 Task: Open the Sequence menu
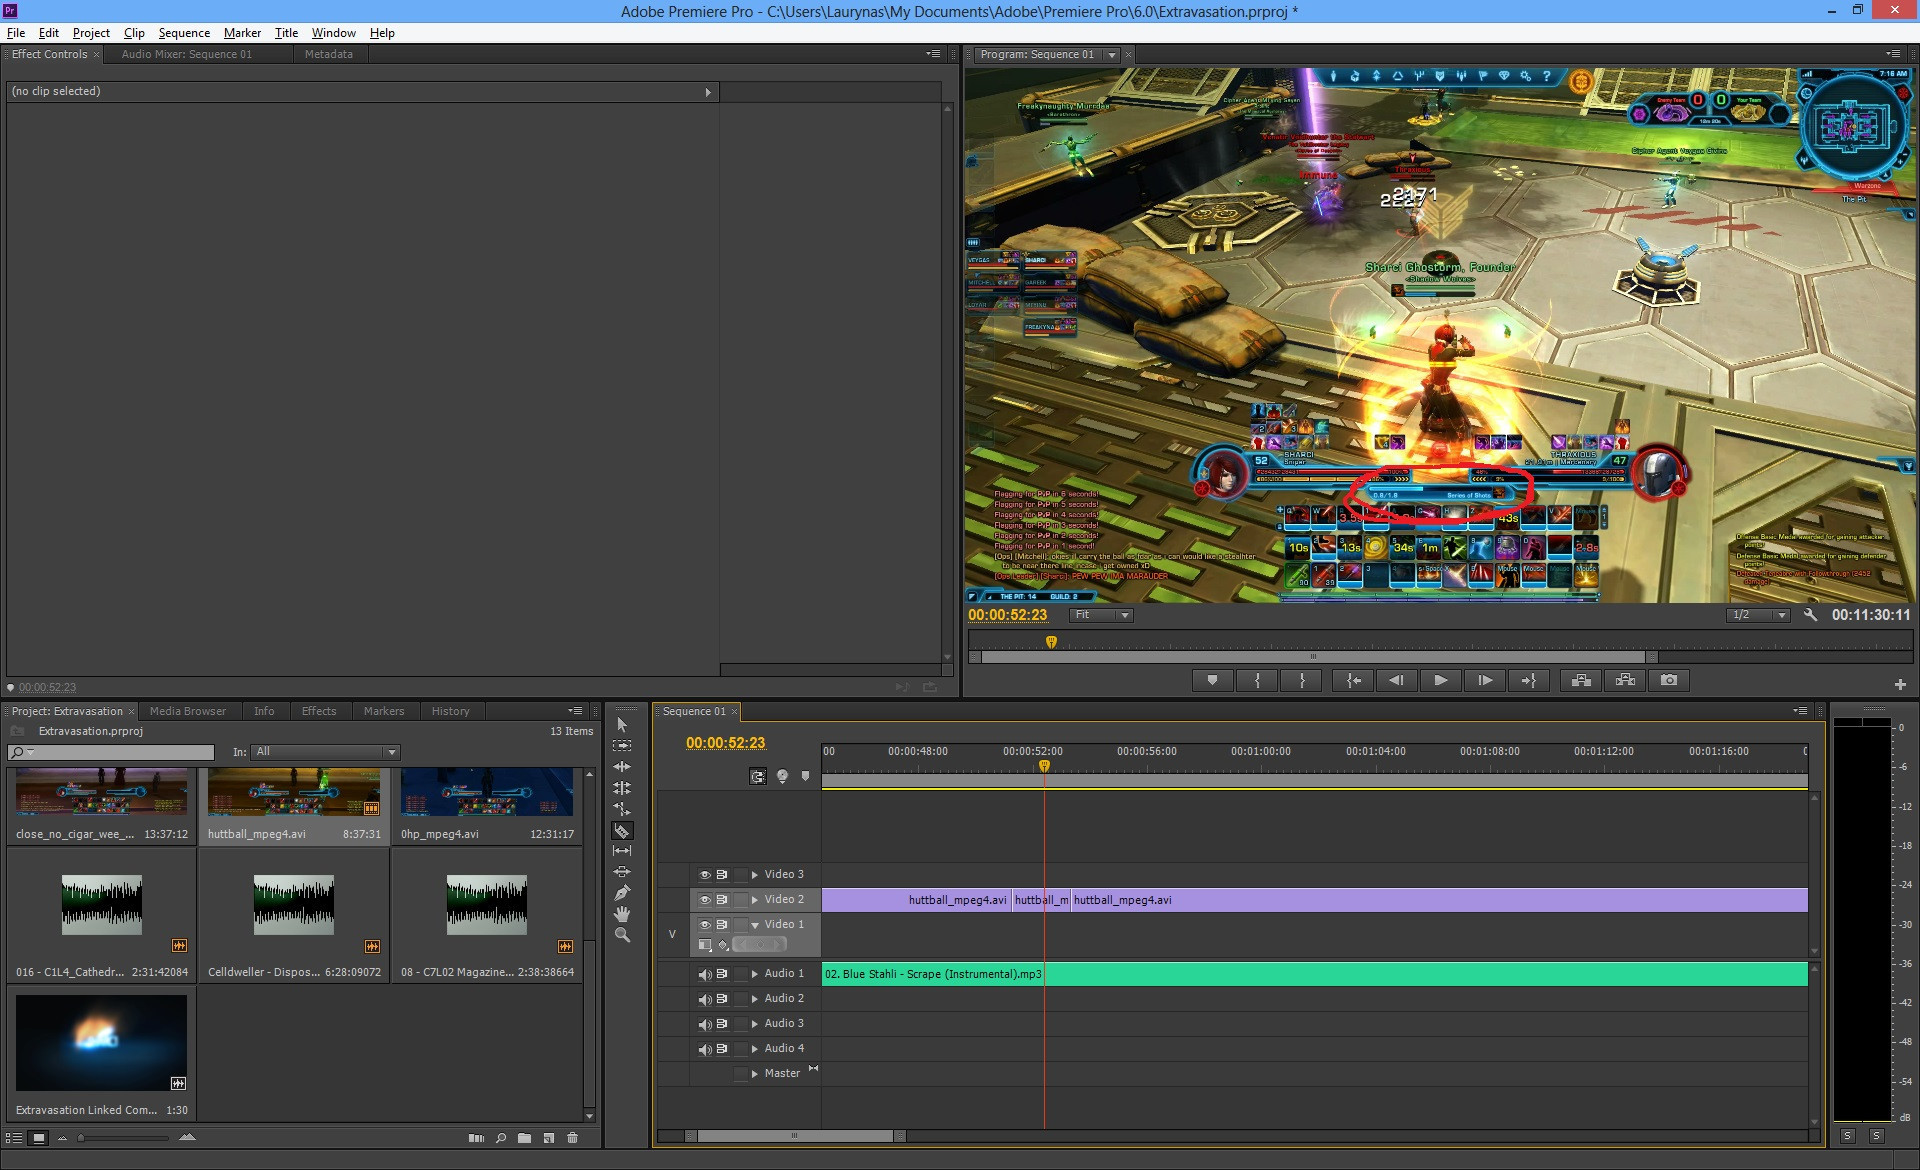coord(184,33)
